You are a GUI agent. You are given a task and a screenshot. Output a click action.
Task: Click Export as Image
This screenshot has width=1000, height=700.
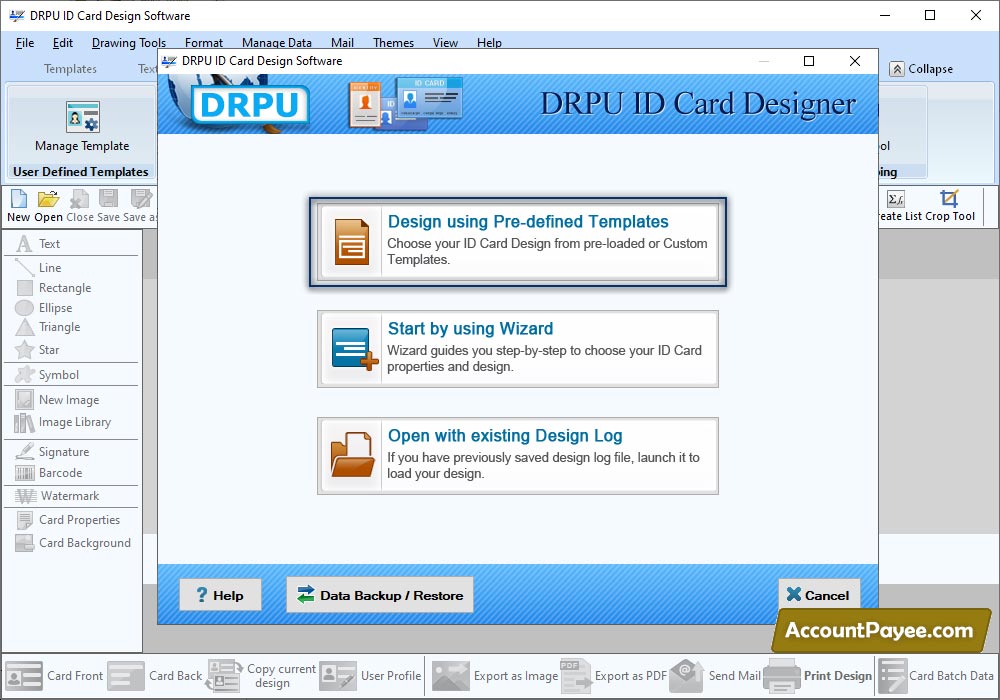coord(495,676)
